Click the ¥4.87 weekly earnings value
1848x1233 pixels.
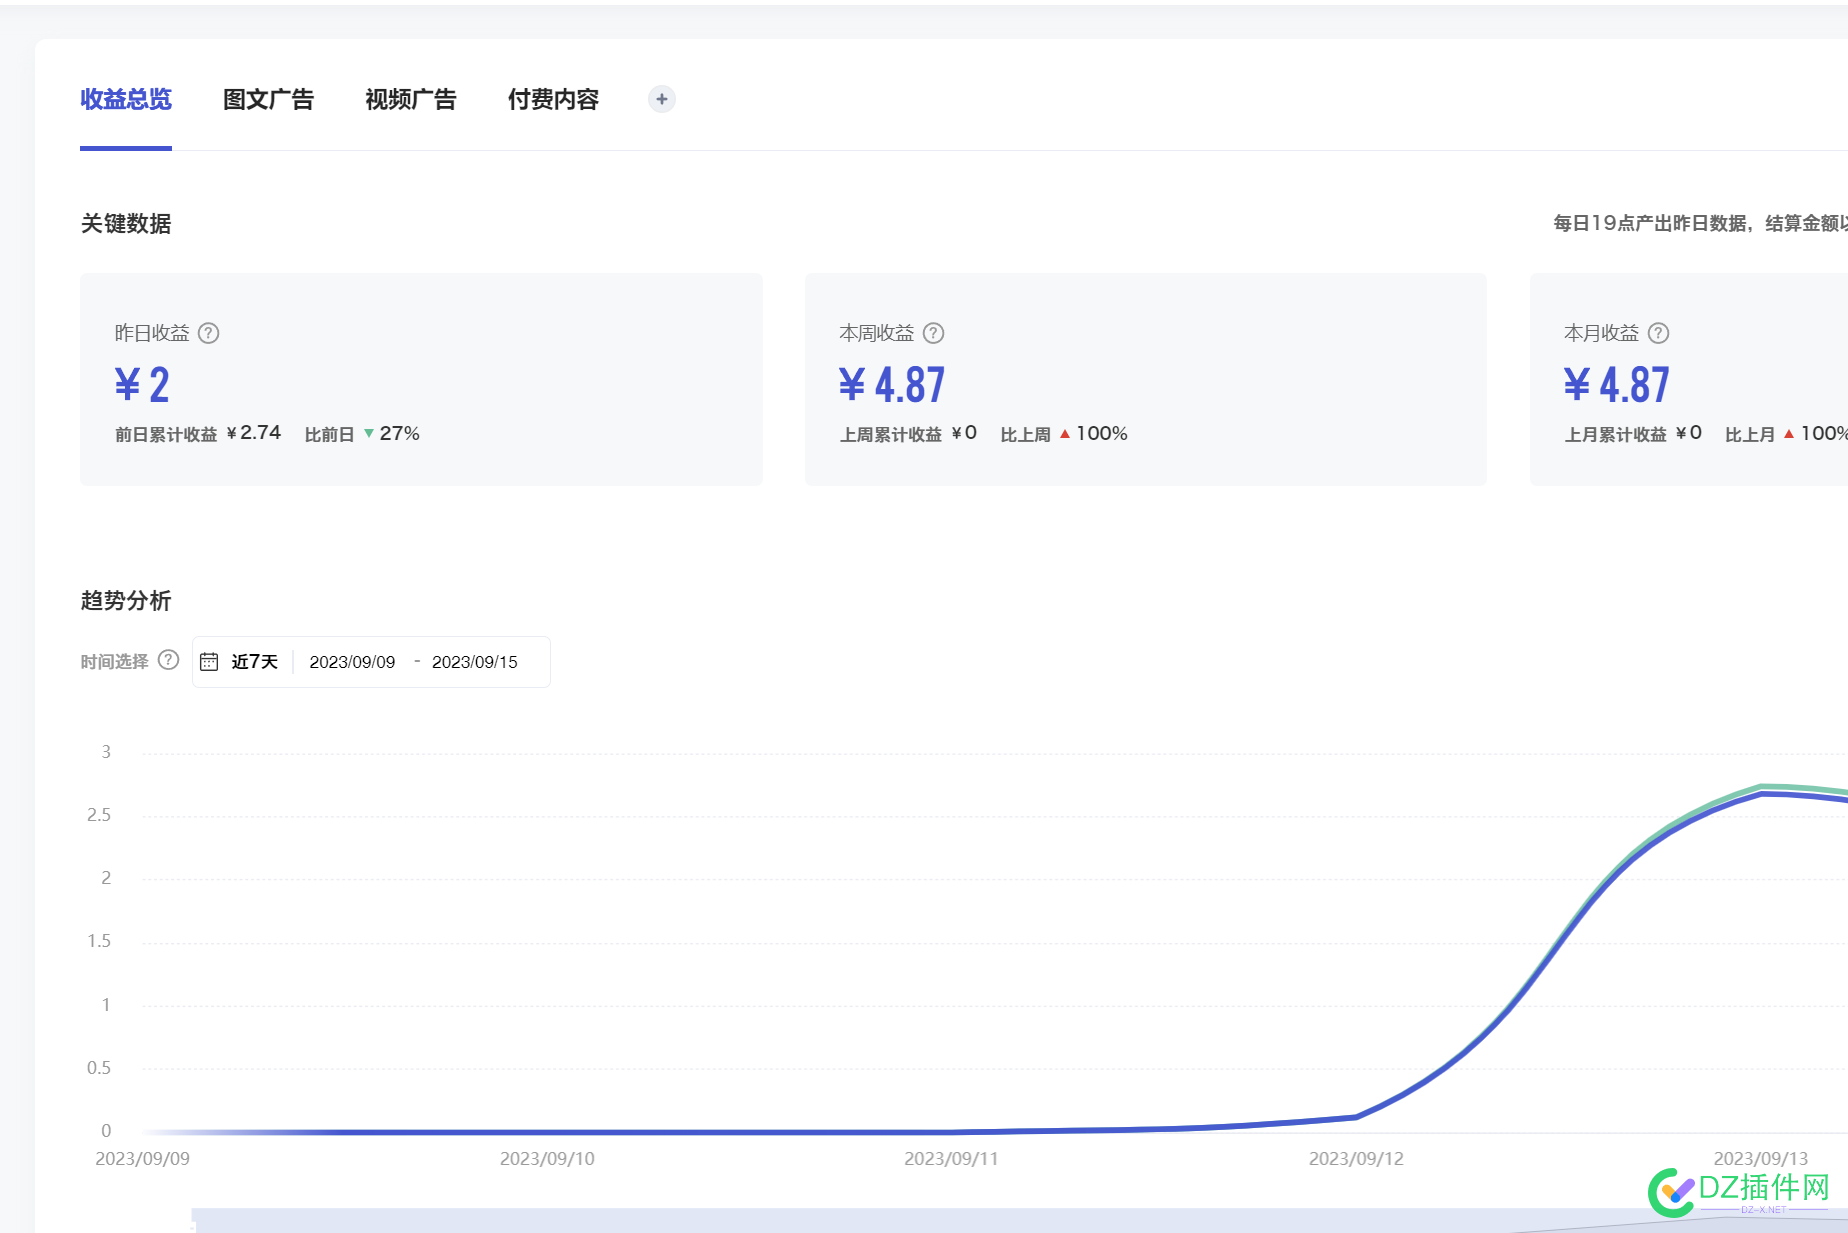892,385
